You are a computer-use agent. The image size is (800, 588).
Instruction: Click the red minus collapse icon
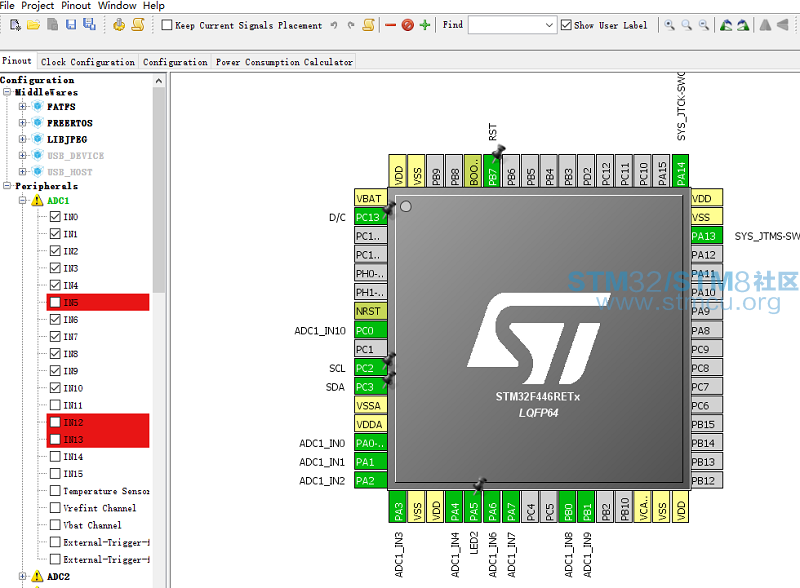(390, 25)
